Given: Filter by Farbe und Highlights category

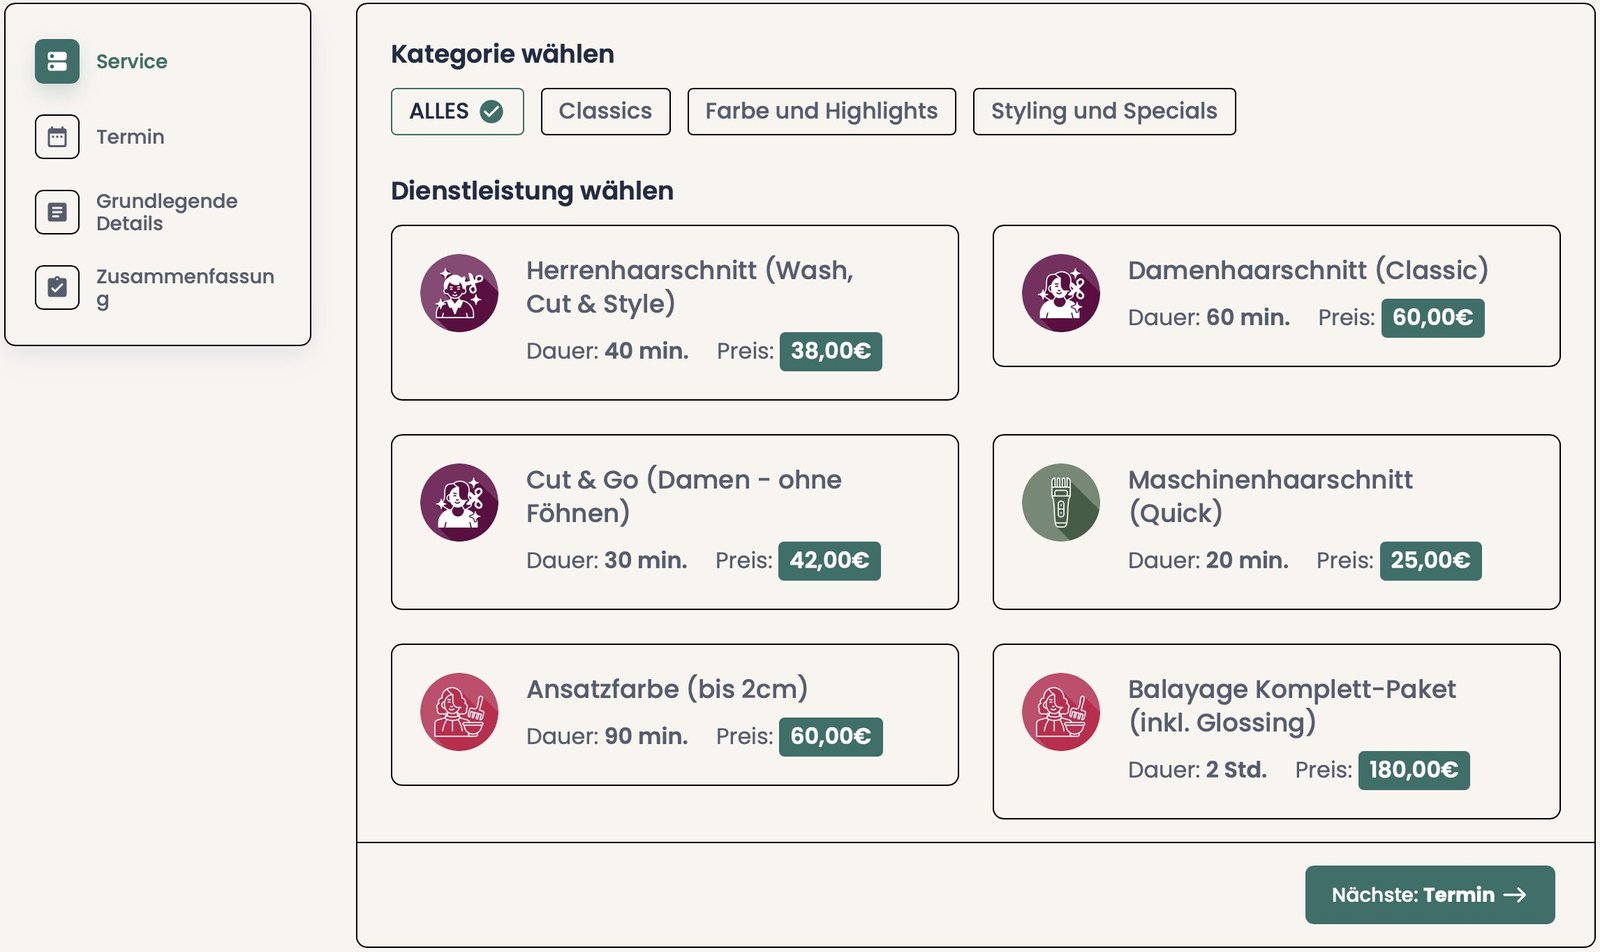Looking at the screenshot, I should [x=821, y=111].
